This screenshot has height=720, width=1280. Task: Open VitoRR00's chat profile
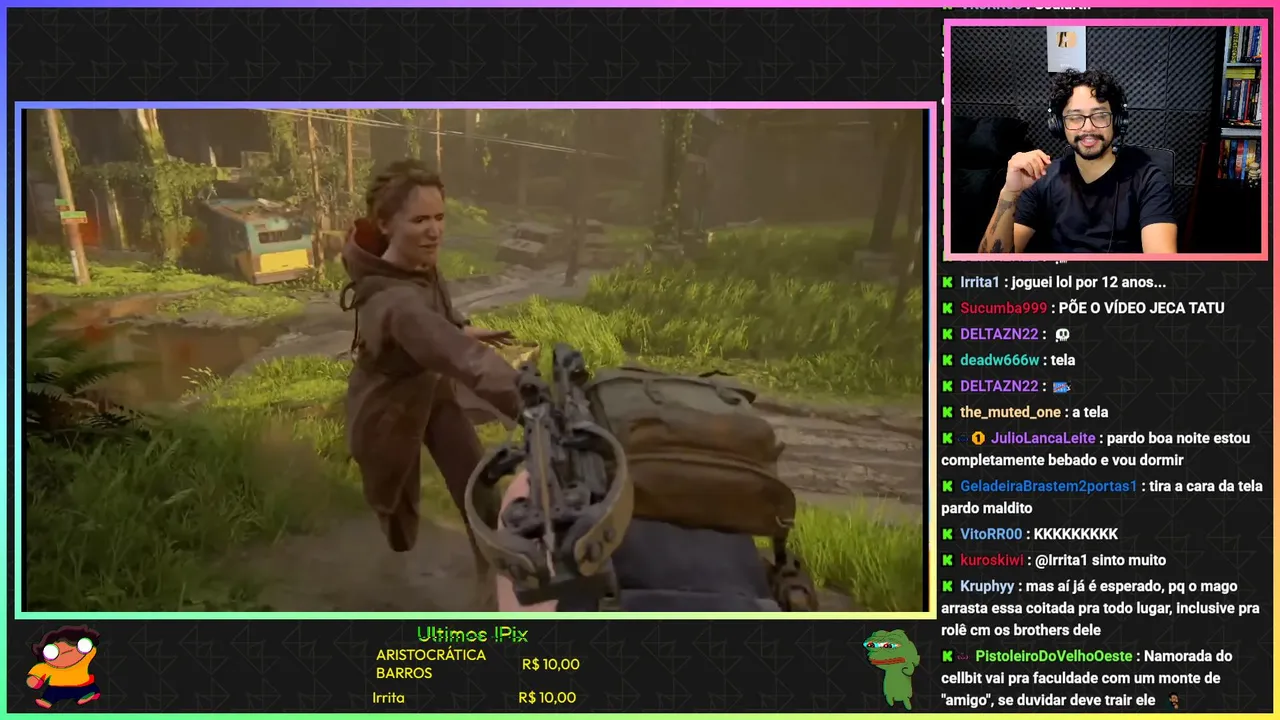991,534
